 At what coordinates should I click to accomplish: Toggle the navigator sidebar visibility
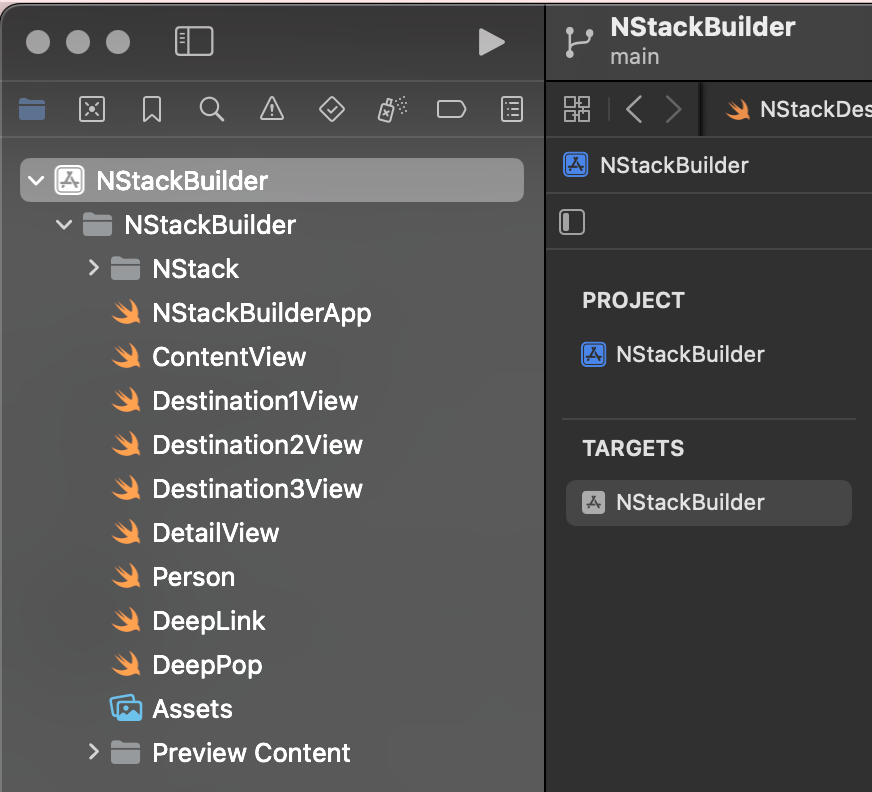tap(194, 41)
